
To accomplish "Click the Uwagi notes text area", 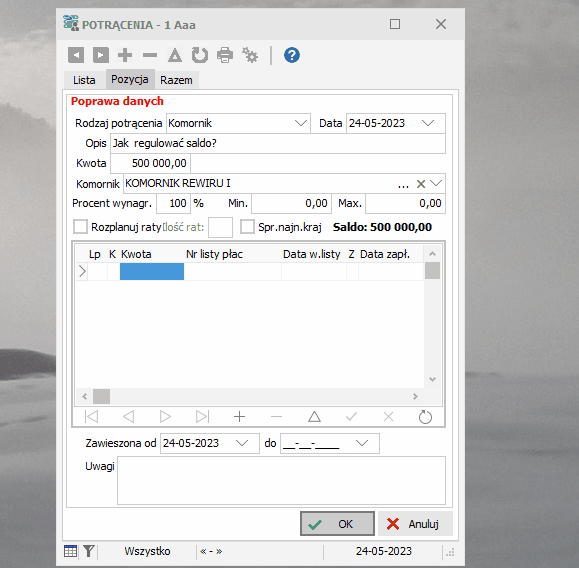I will click(281, 480).
